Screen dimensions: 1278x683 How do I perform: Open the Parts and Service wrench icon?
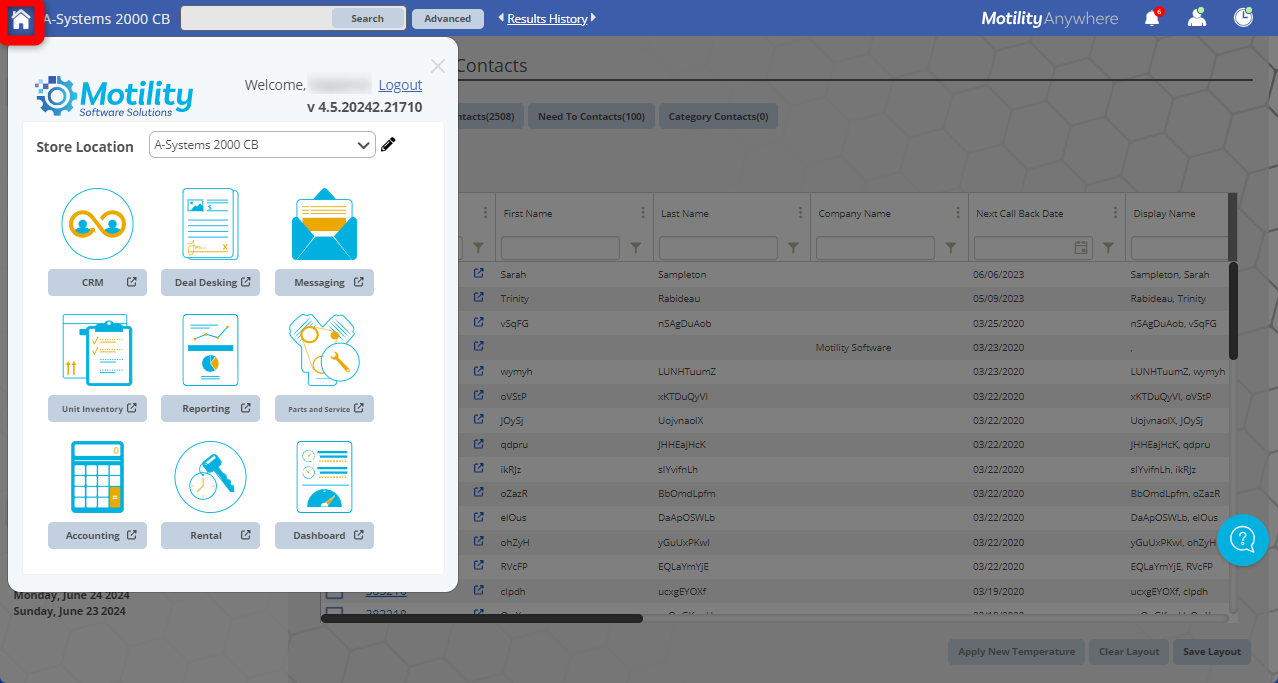tap(324, 350)
